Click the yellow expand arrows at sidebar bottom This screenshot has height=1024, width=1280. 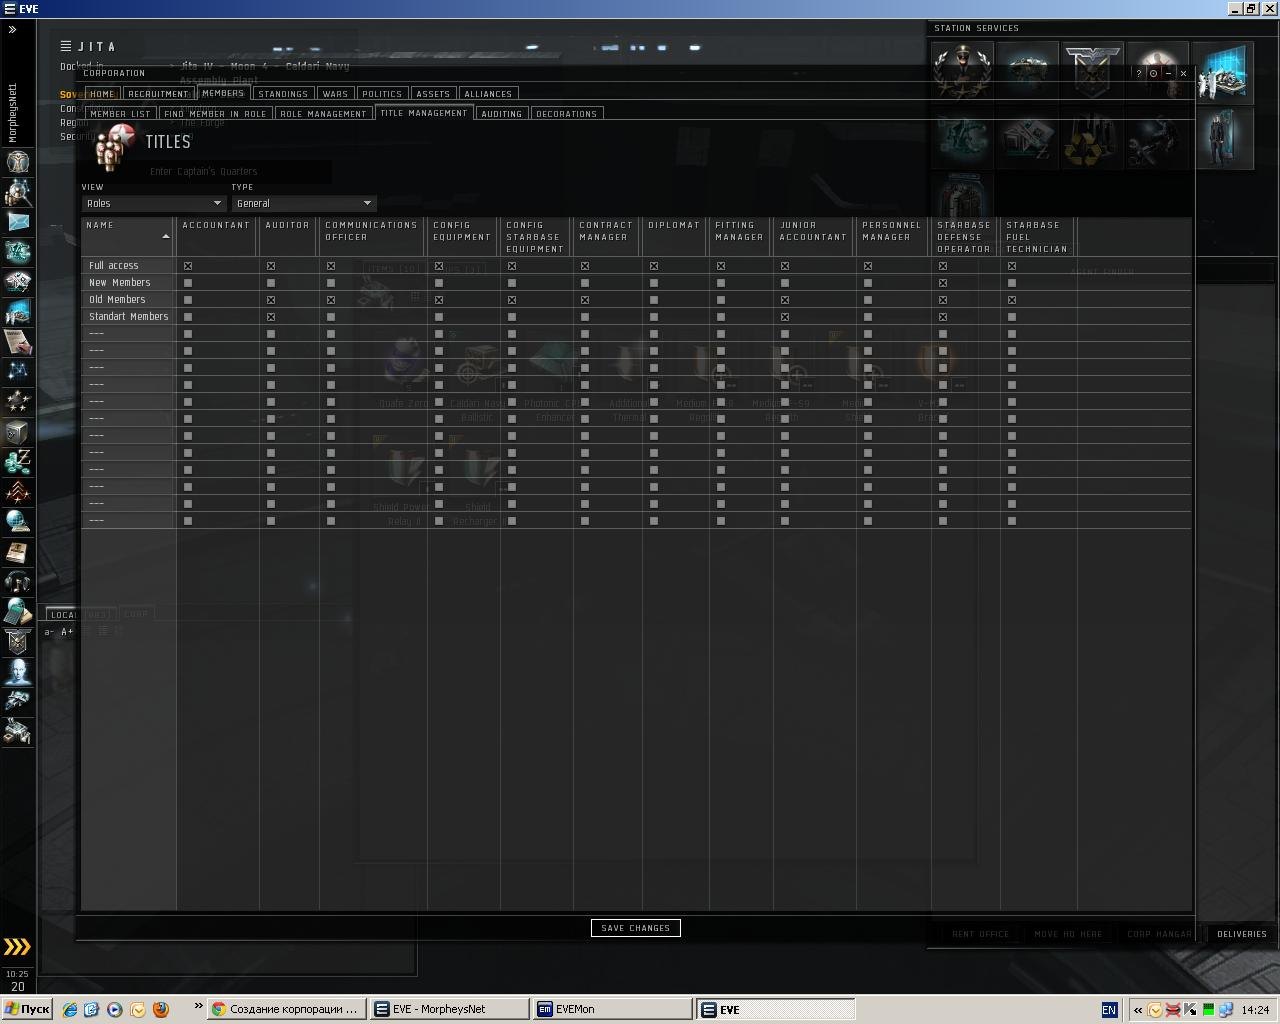pyautogui.click(x=17, y=947)
